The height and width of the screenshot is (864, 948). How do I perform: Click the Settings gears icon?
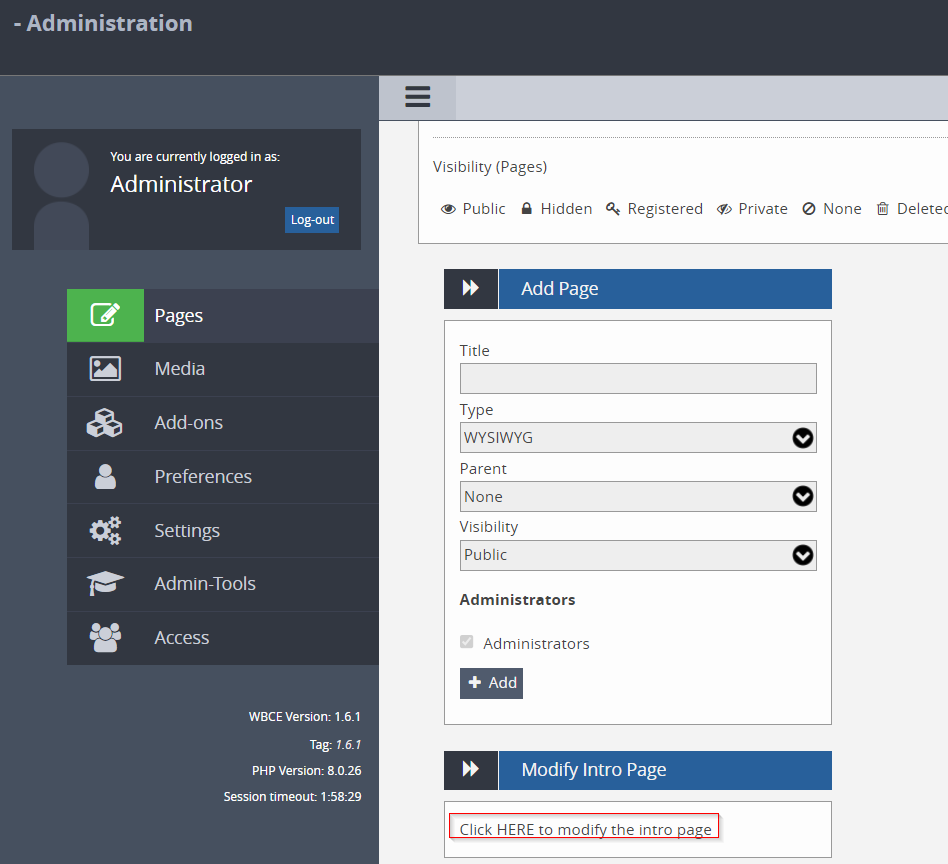[x=105, y=530]
